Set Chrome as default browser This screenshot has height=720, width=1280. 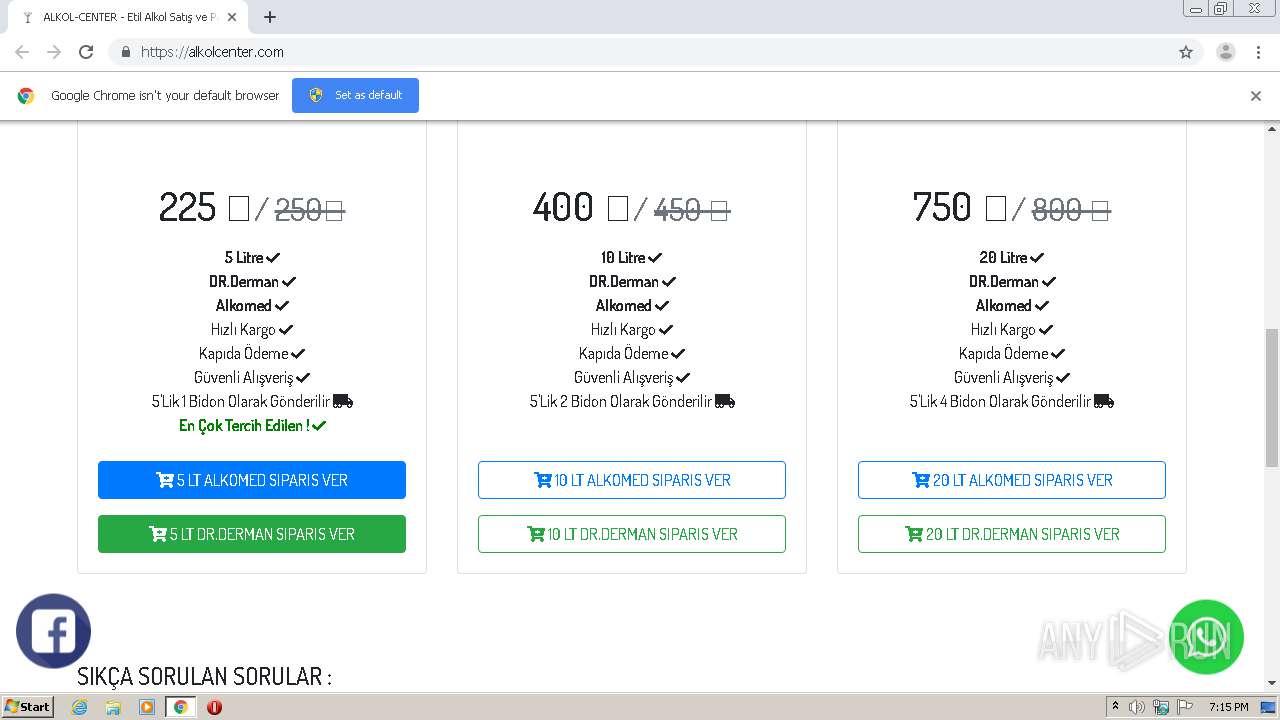click(355, 95)
